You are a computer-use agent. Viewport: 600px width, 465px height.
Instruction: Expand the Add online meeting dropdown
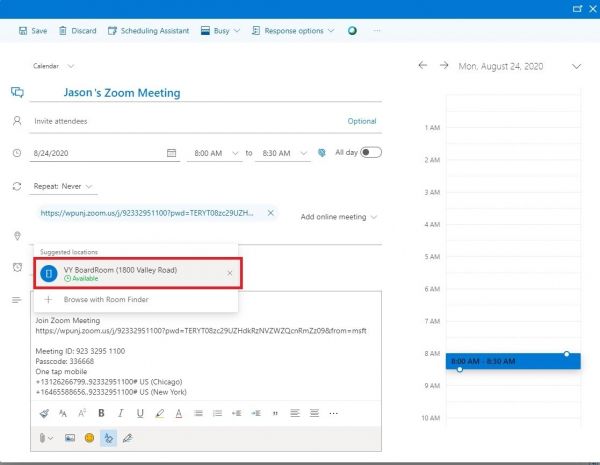point(339,217)
